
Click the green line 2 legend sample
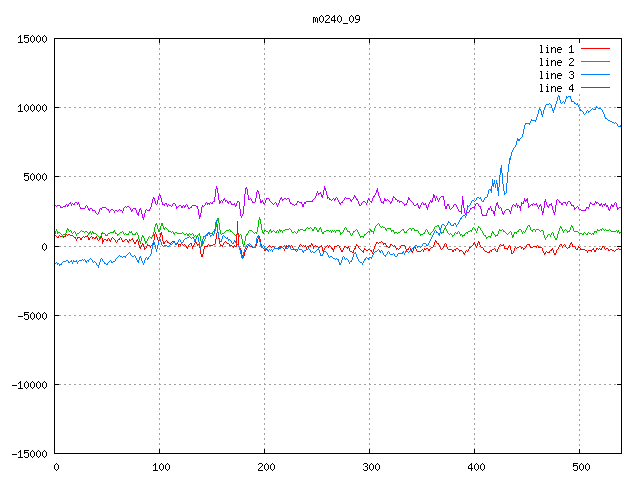[x=595, y=62]
